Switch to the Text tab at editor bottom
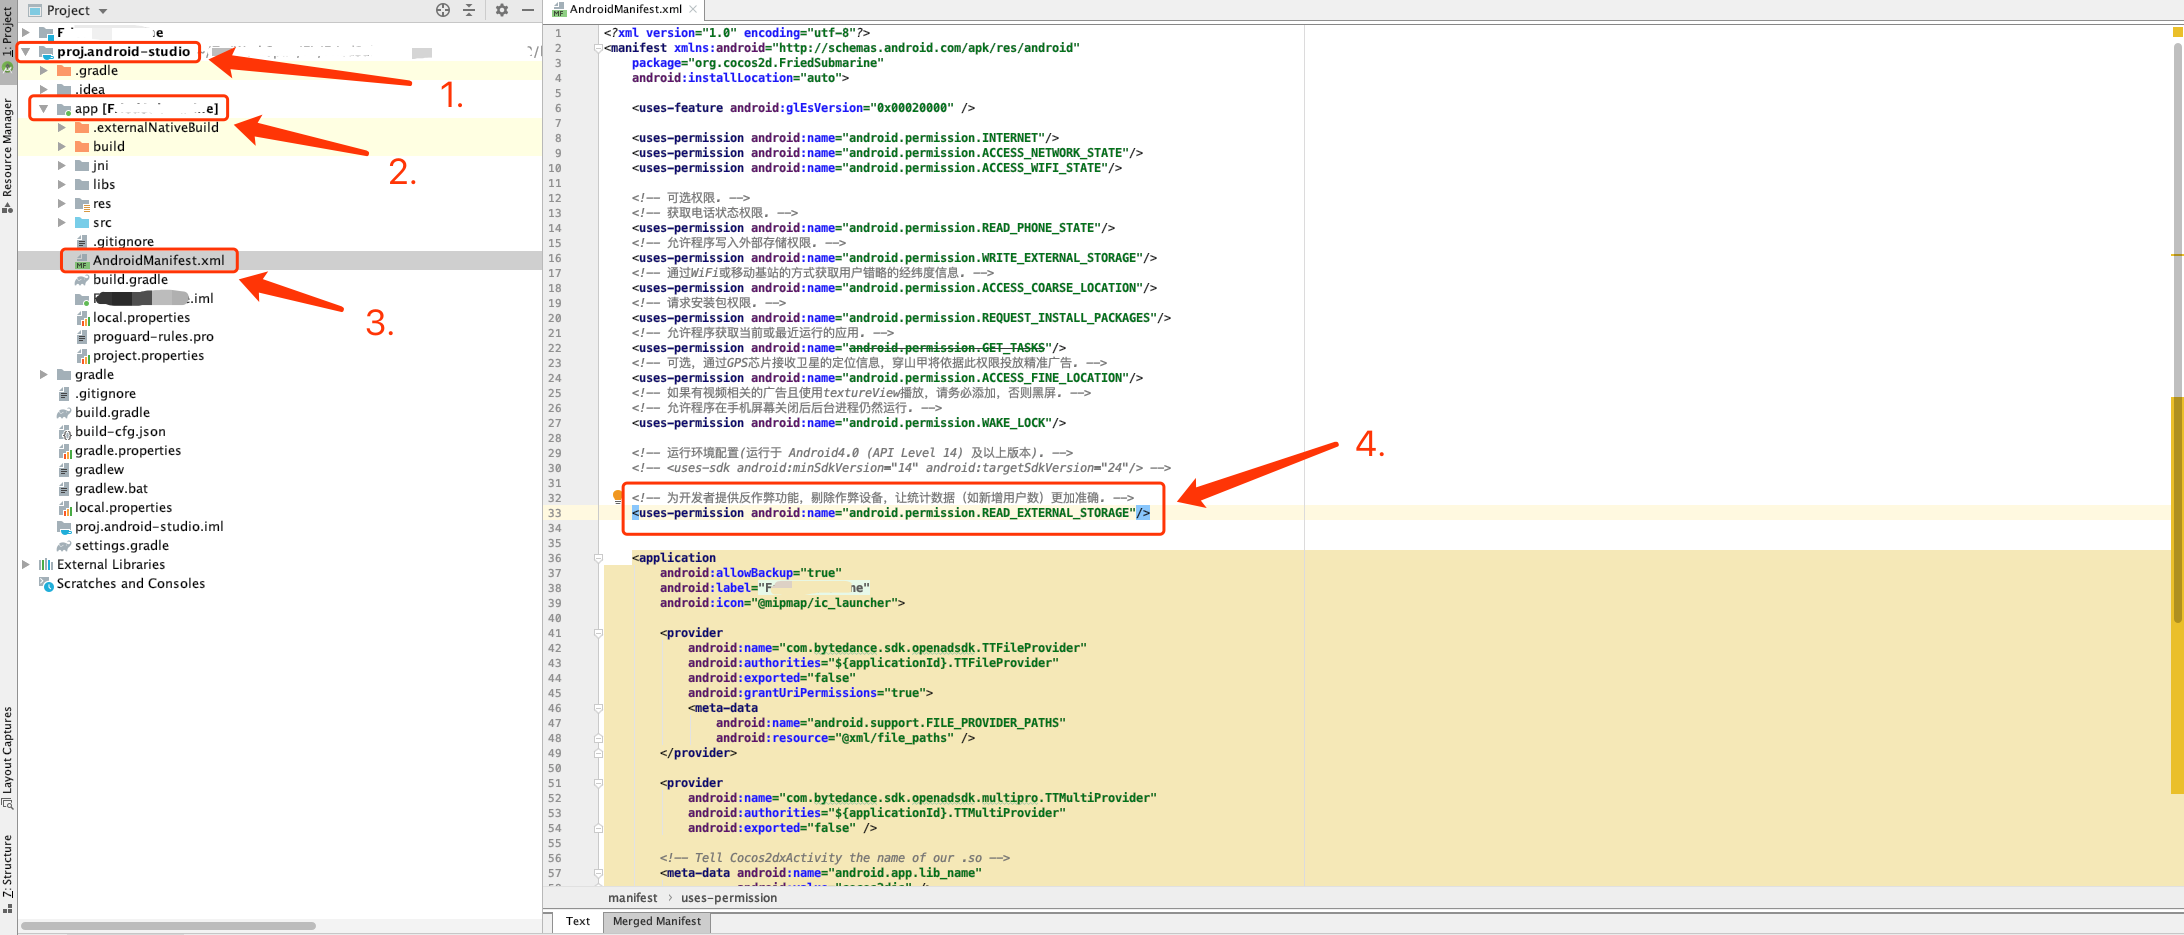This screenshot has height=935, width=2184. 578,921
